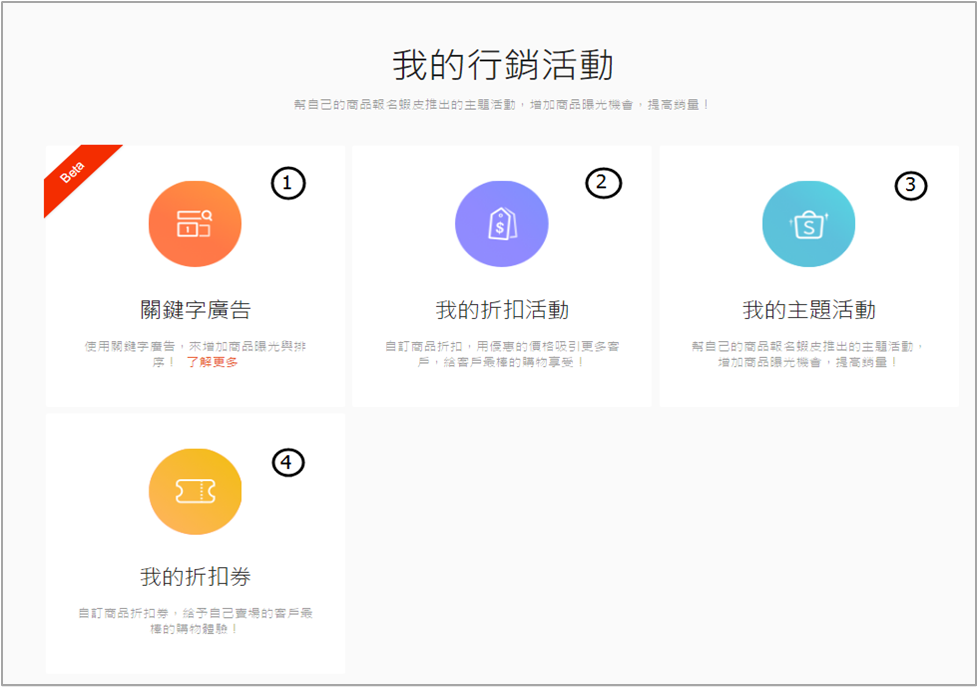978x687 pixels.
Task: Open the discount activity card
Action: click(502, 275)
